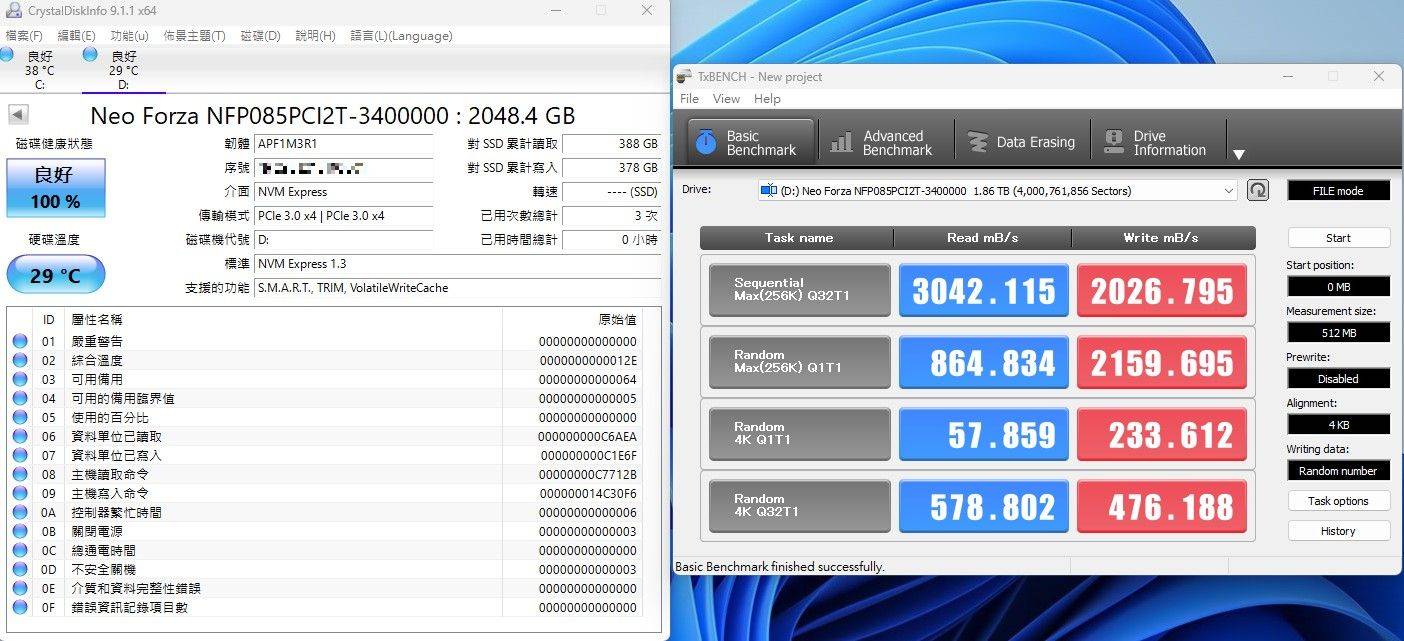Open the Task options dialog

[1338, 500]
